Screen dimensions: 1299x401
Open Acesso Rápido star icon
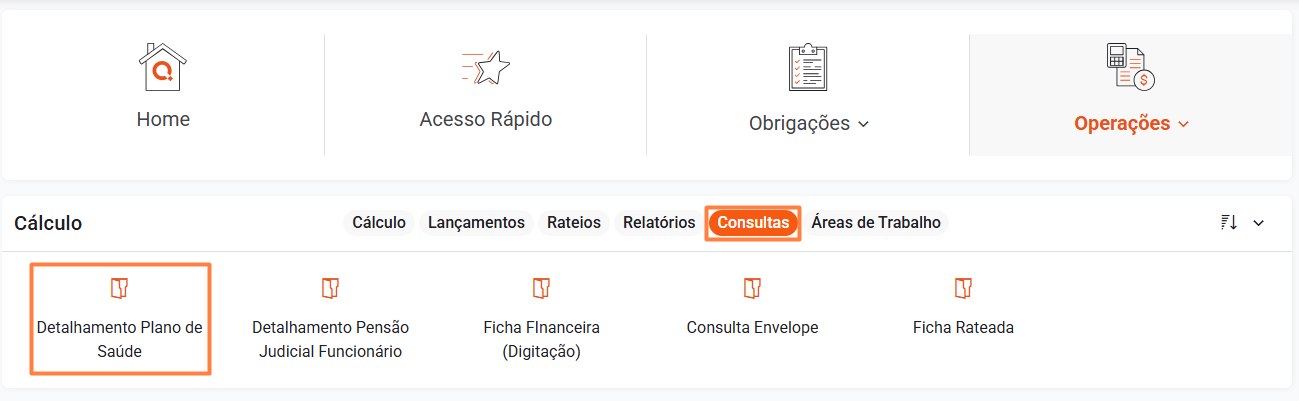click(x=486, y=68)
